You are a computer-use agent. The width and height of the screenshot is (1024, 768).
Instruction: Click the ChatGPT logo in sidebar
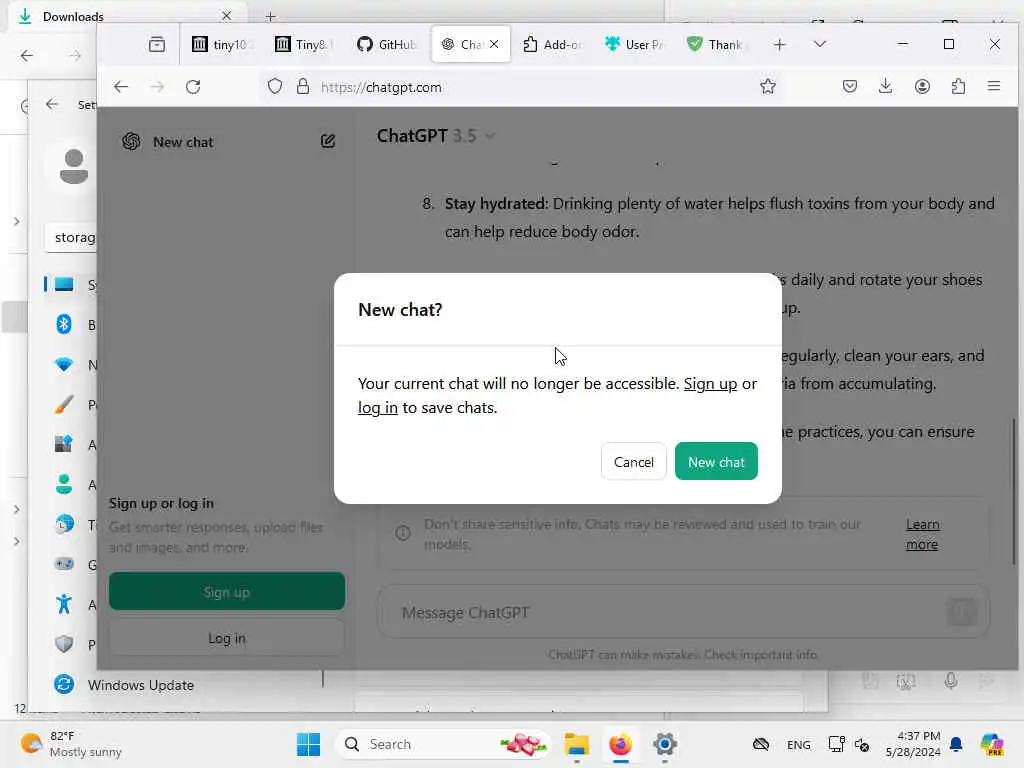(131, 142)
